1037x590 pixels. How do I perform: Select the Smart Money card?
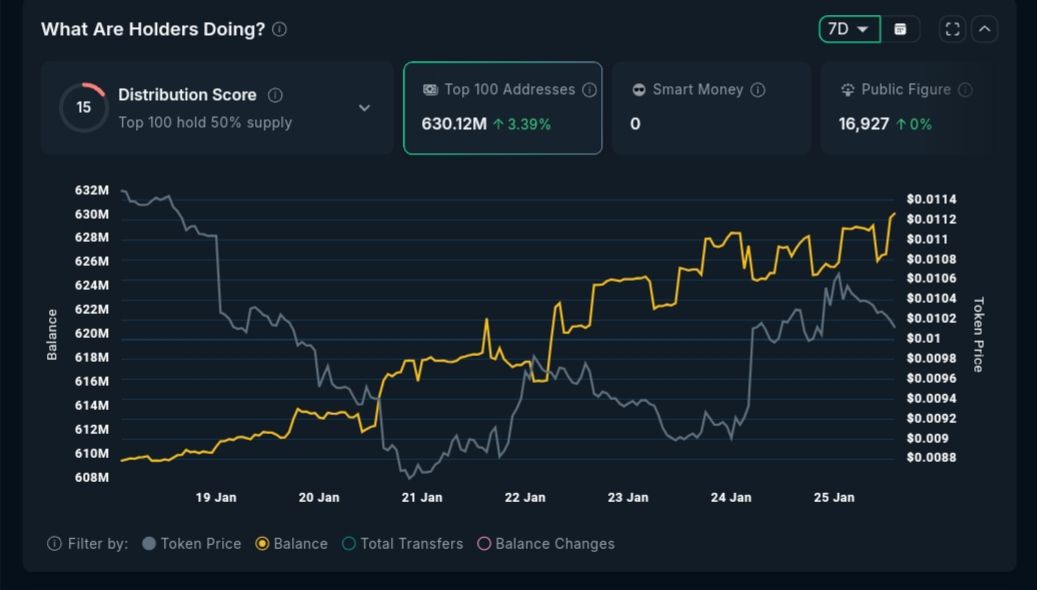711,108
